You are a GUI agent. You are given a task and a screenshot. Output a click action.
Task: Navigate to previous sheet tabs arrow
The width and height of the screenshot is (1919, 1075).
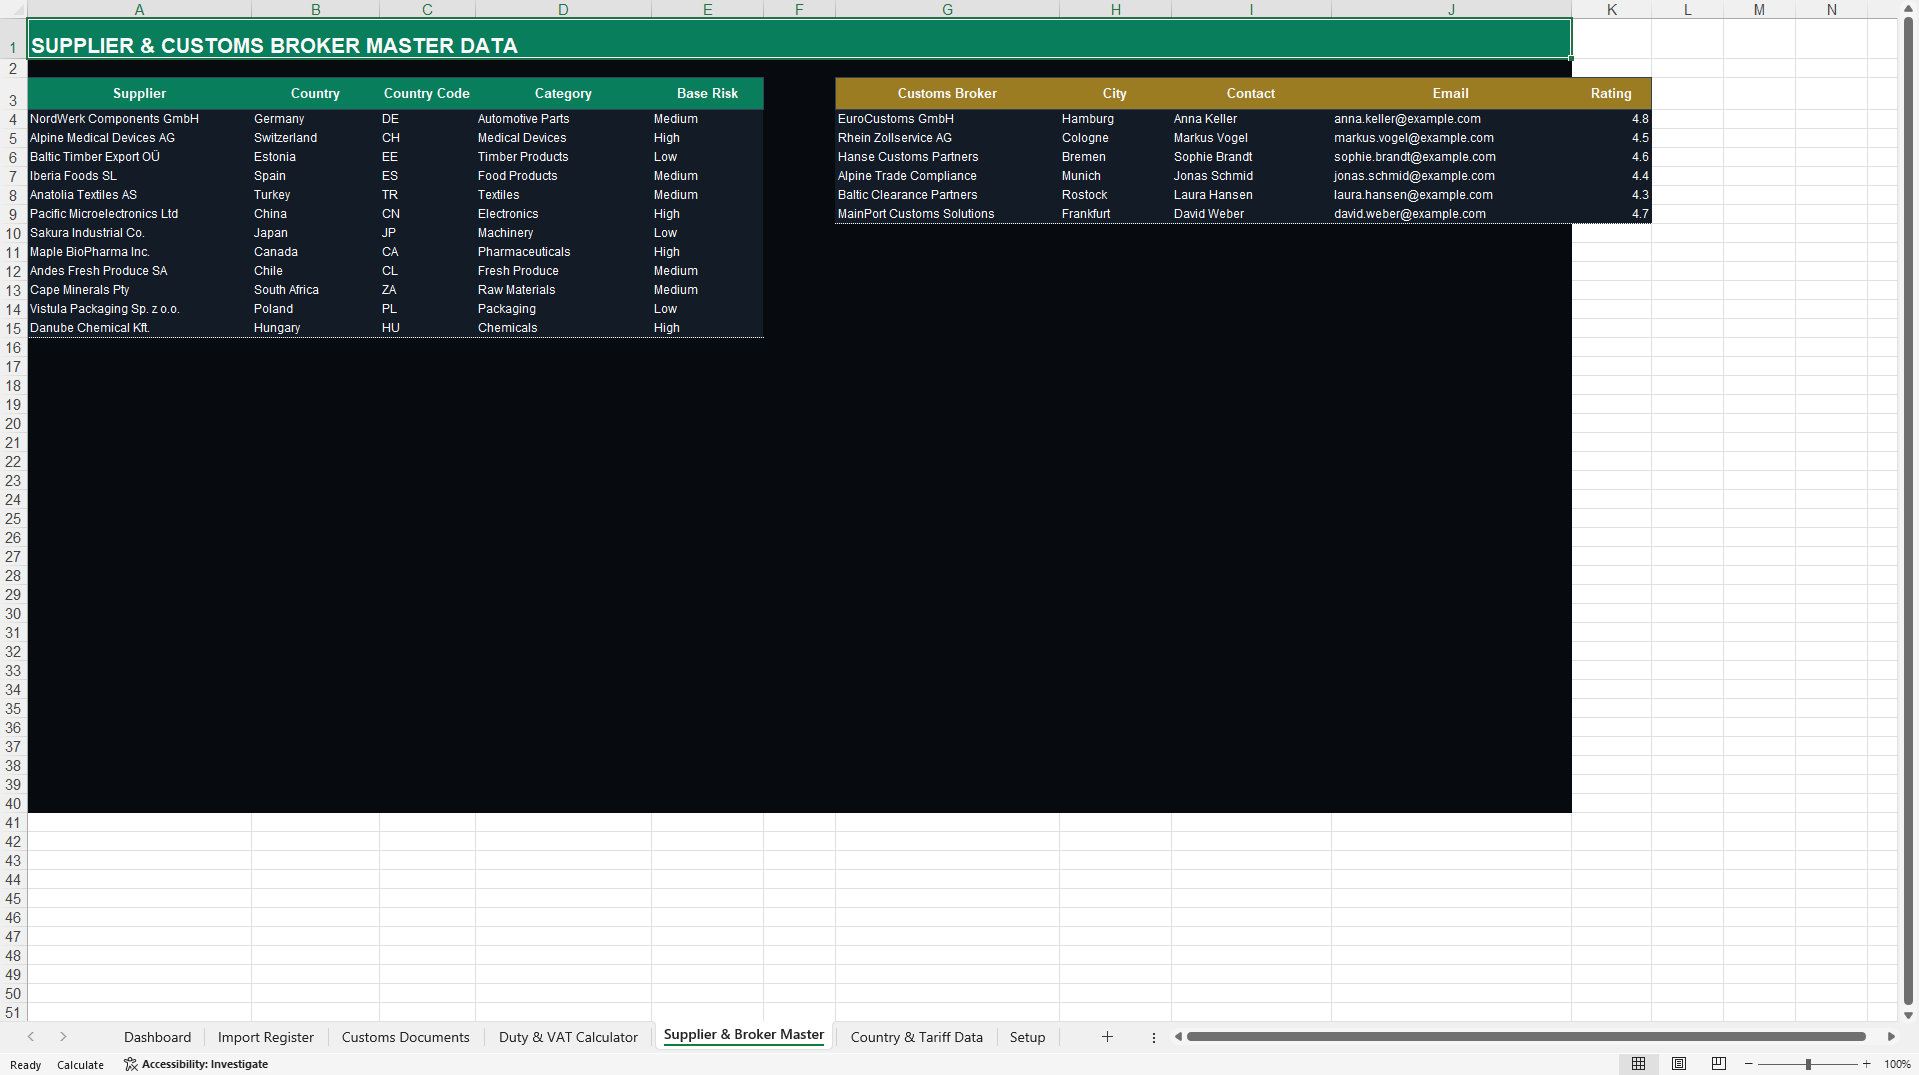[31, 1037]
